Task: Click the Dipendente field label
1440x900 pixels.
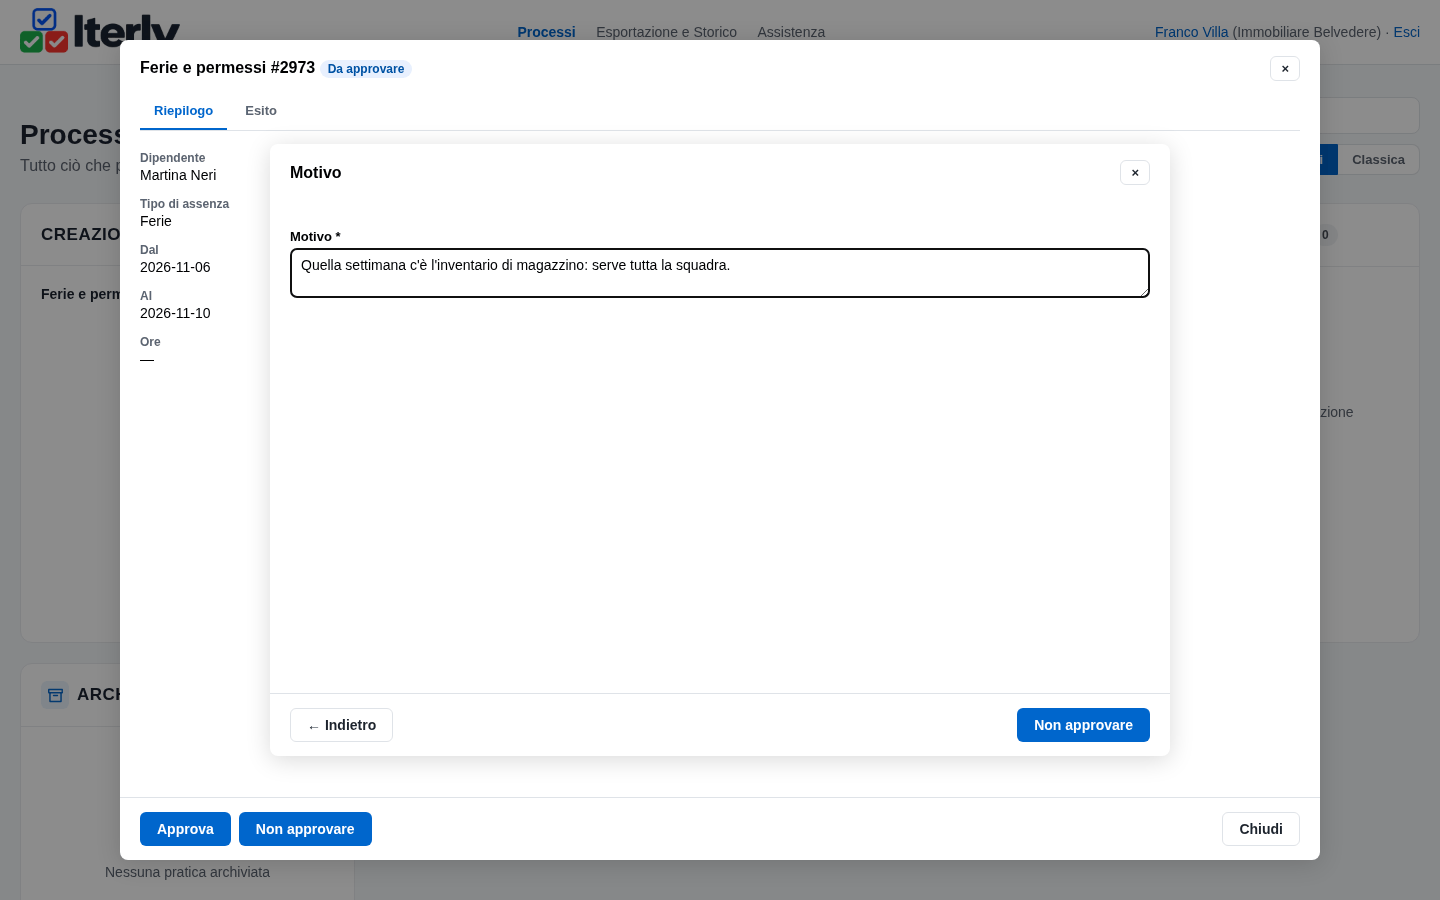Action: [x=172, y=158]
